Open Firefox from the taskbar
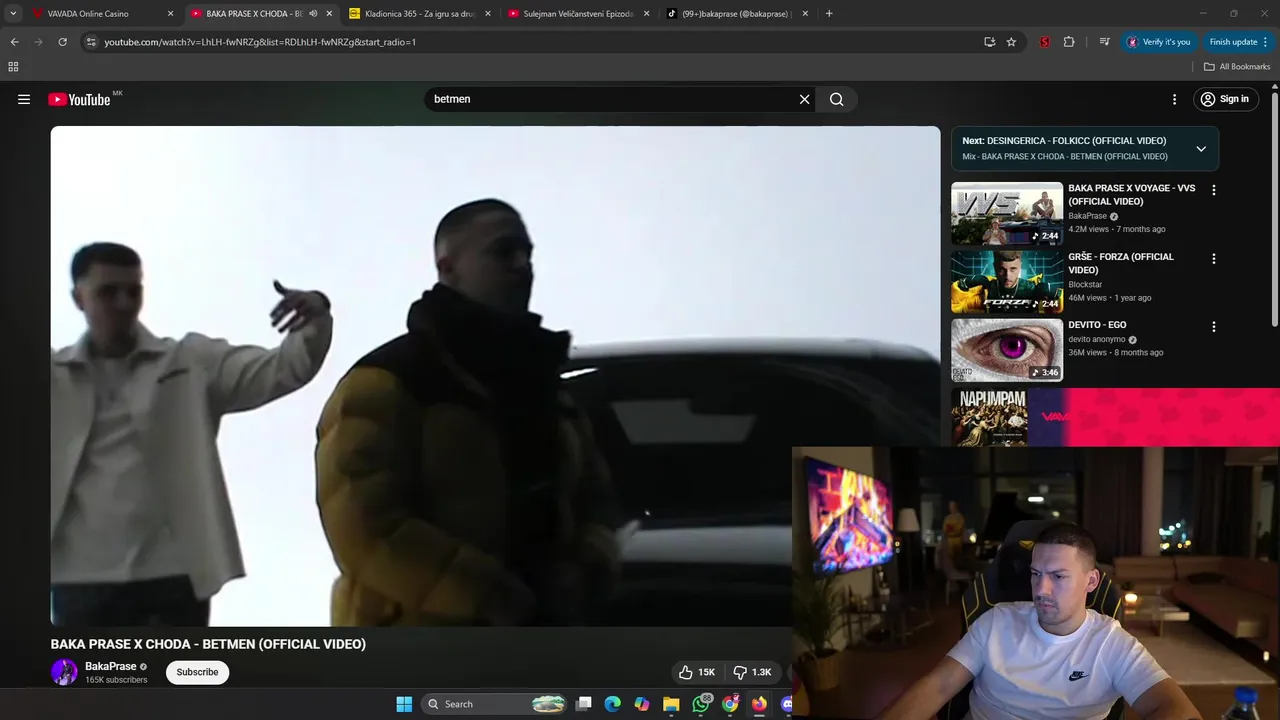Screen dimensions: 1280x720 click(759, 704)
